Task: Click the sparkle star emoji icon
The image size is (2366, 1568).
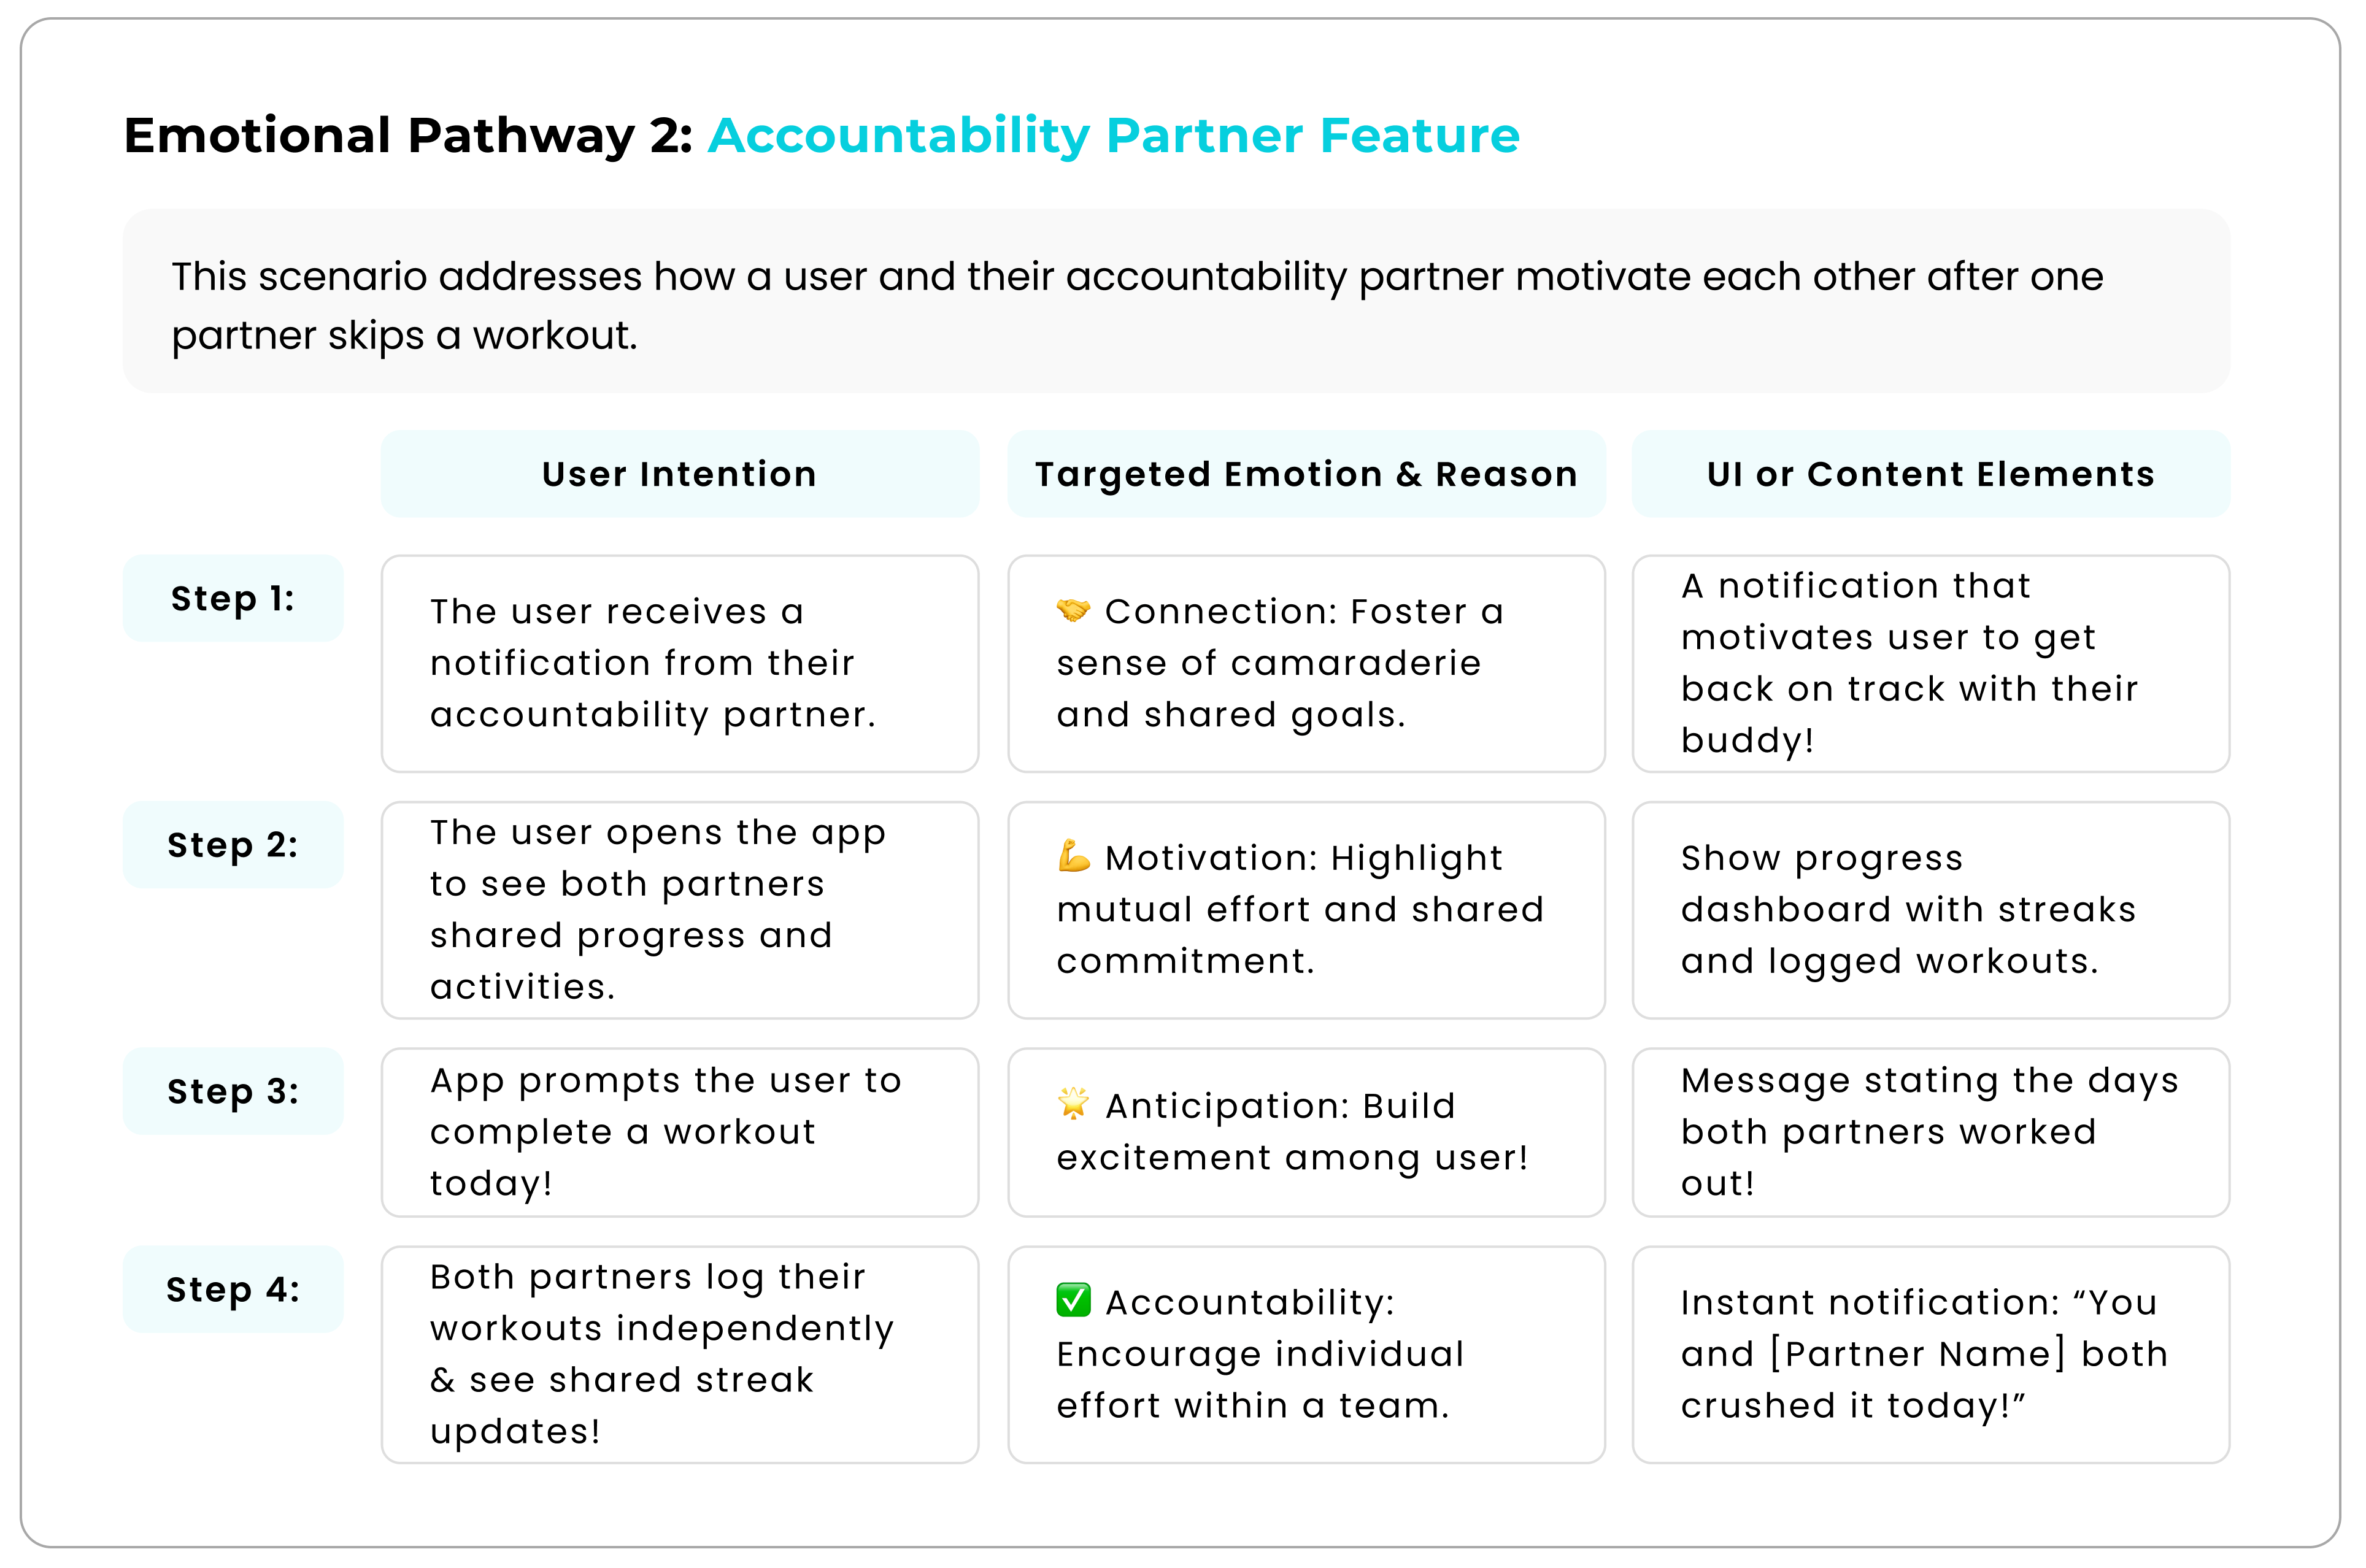Action: (x=1073, y=1103)
